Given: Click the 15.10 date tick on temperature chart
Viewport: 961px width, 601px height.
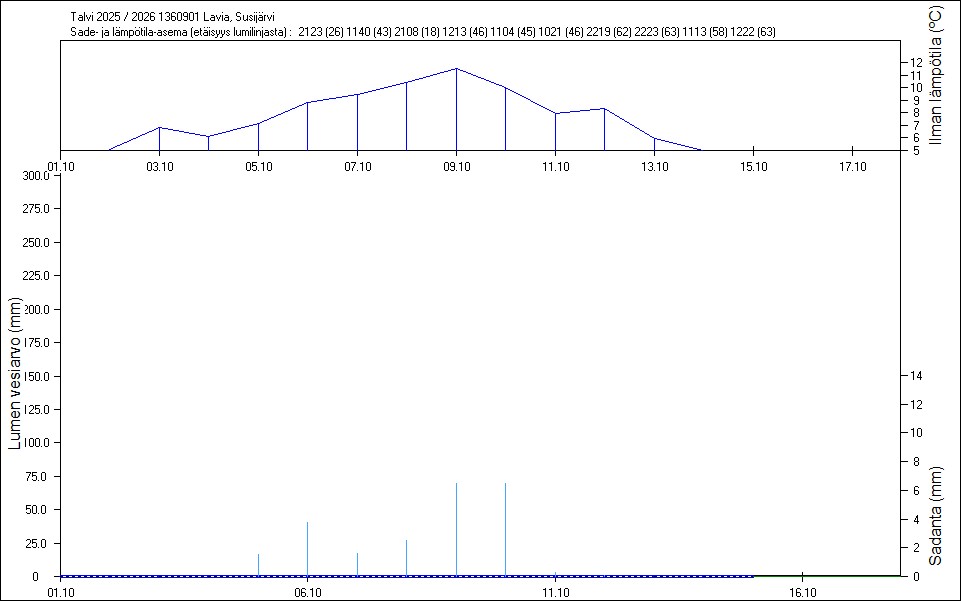Looking at the screenshot, I should [753, 166].
